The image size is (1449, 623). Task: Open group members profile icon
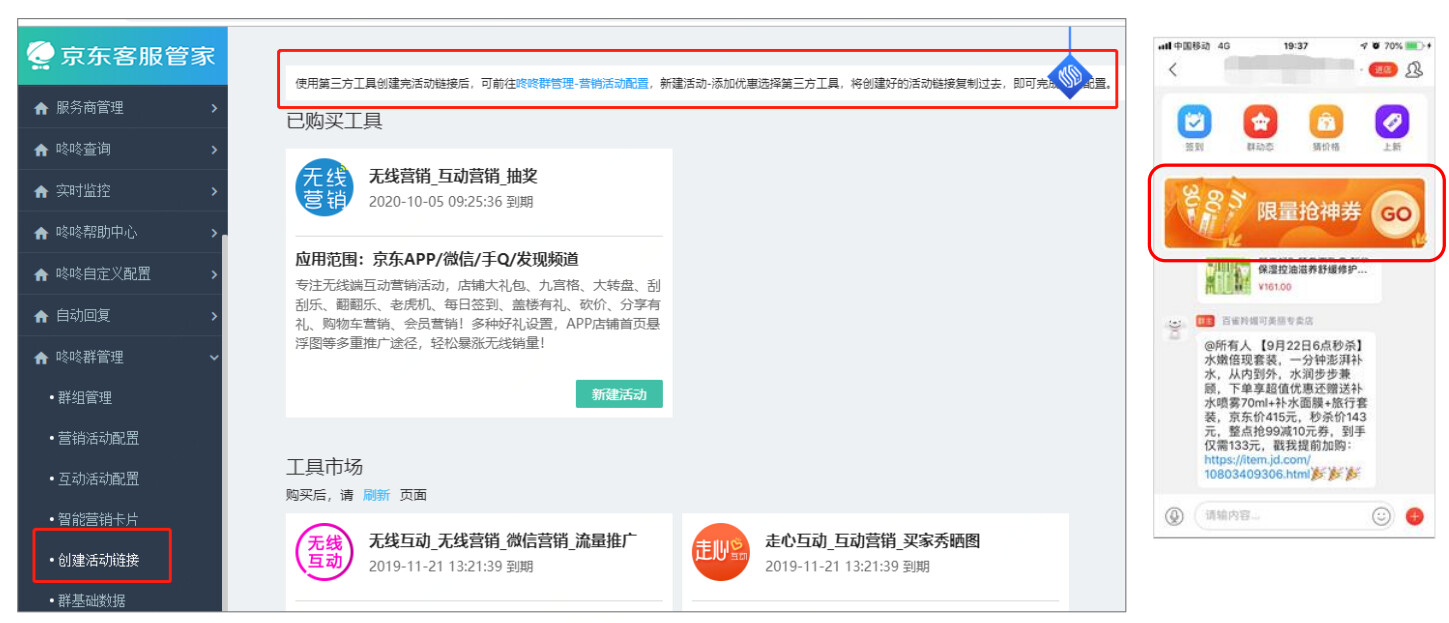1414,70
